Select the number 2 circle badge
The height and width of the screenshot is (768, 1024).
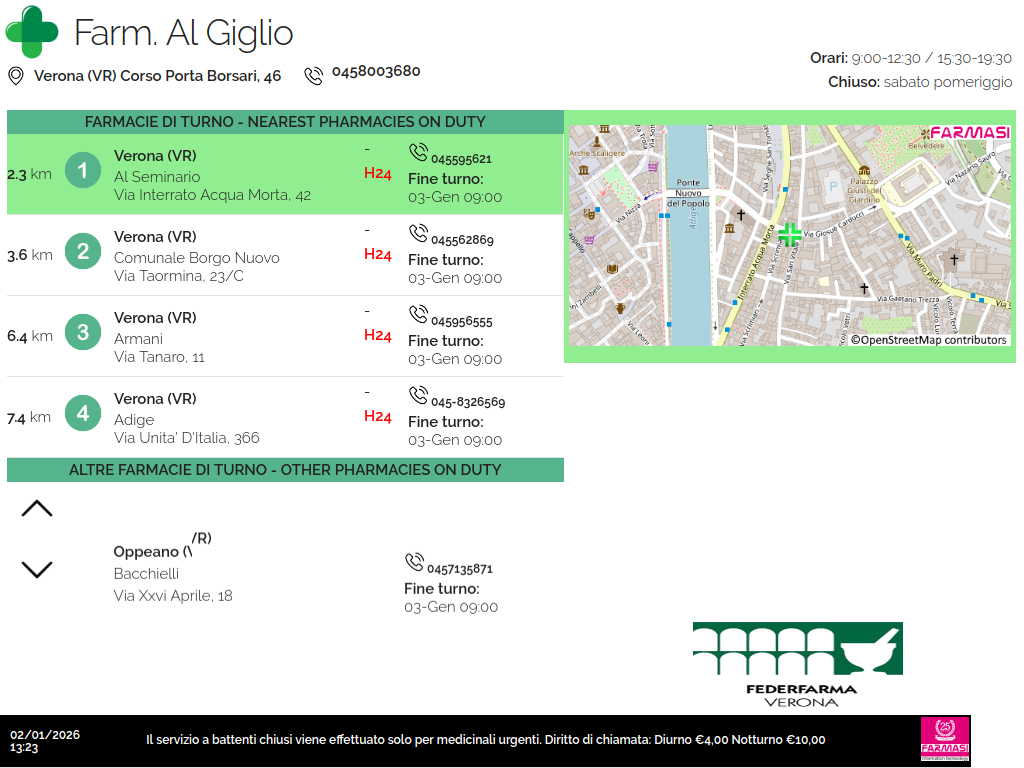point(83,252)
